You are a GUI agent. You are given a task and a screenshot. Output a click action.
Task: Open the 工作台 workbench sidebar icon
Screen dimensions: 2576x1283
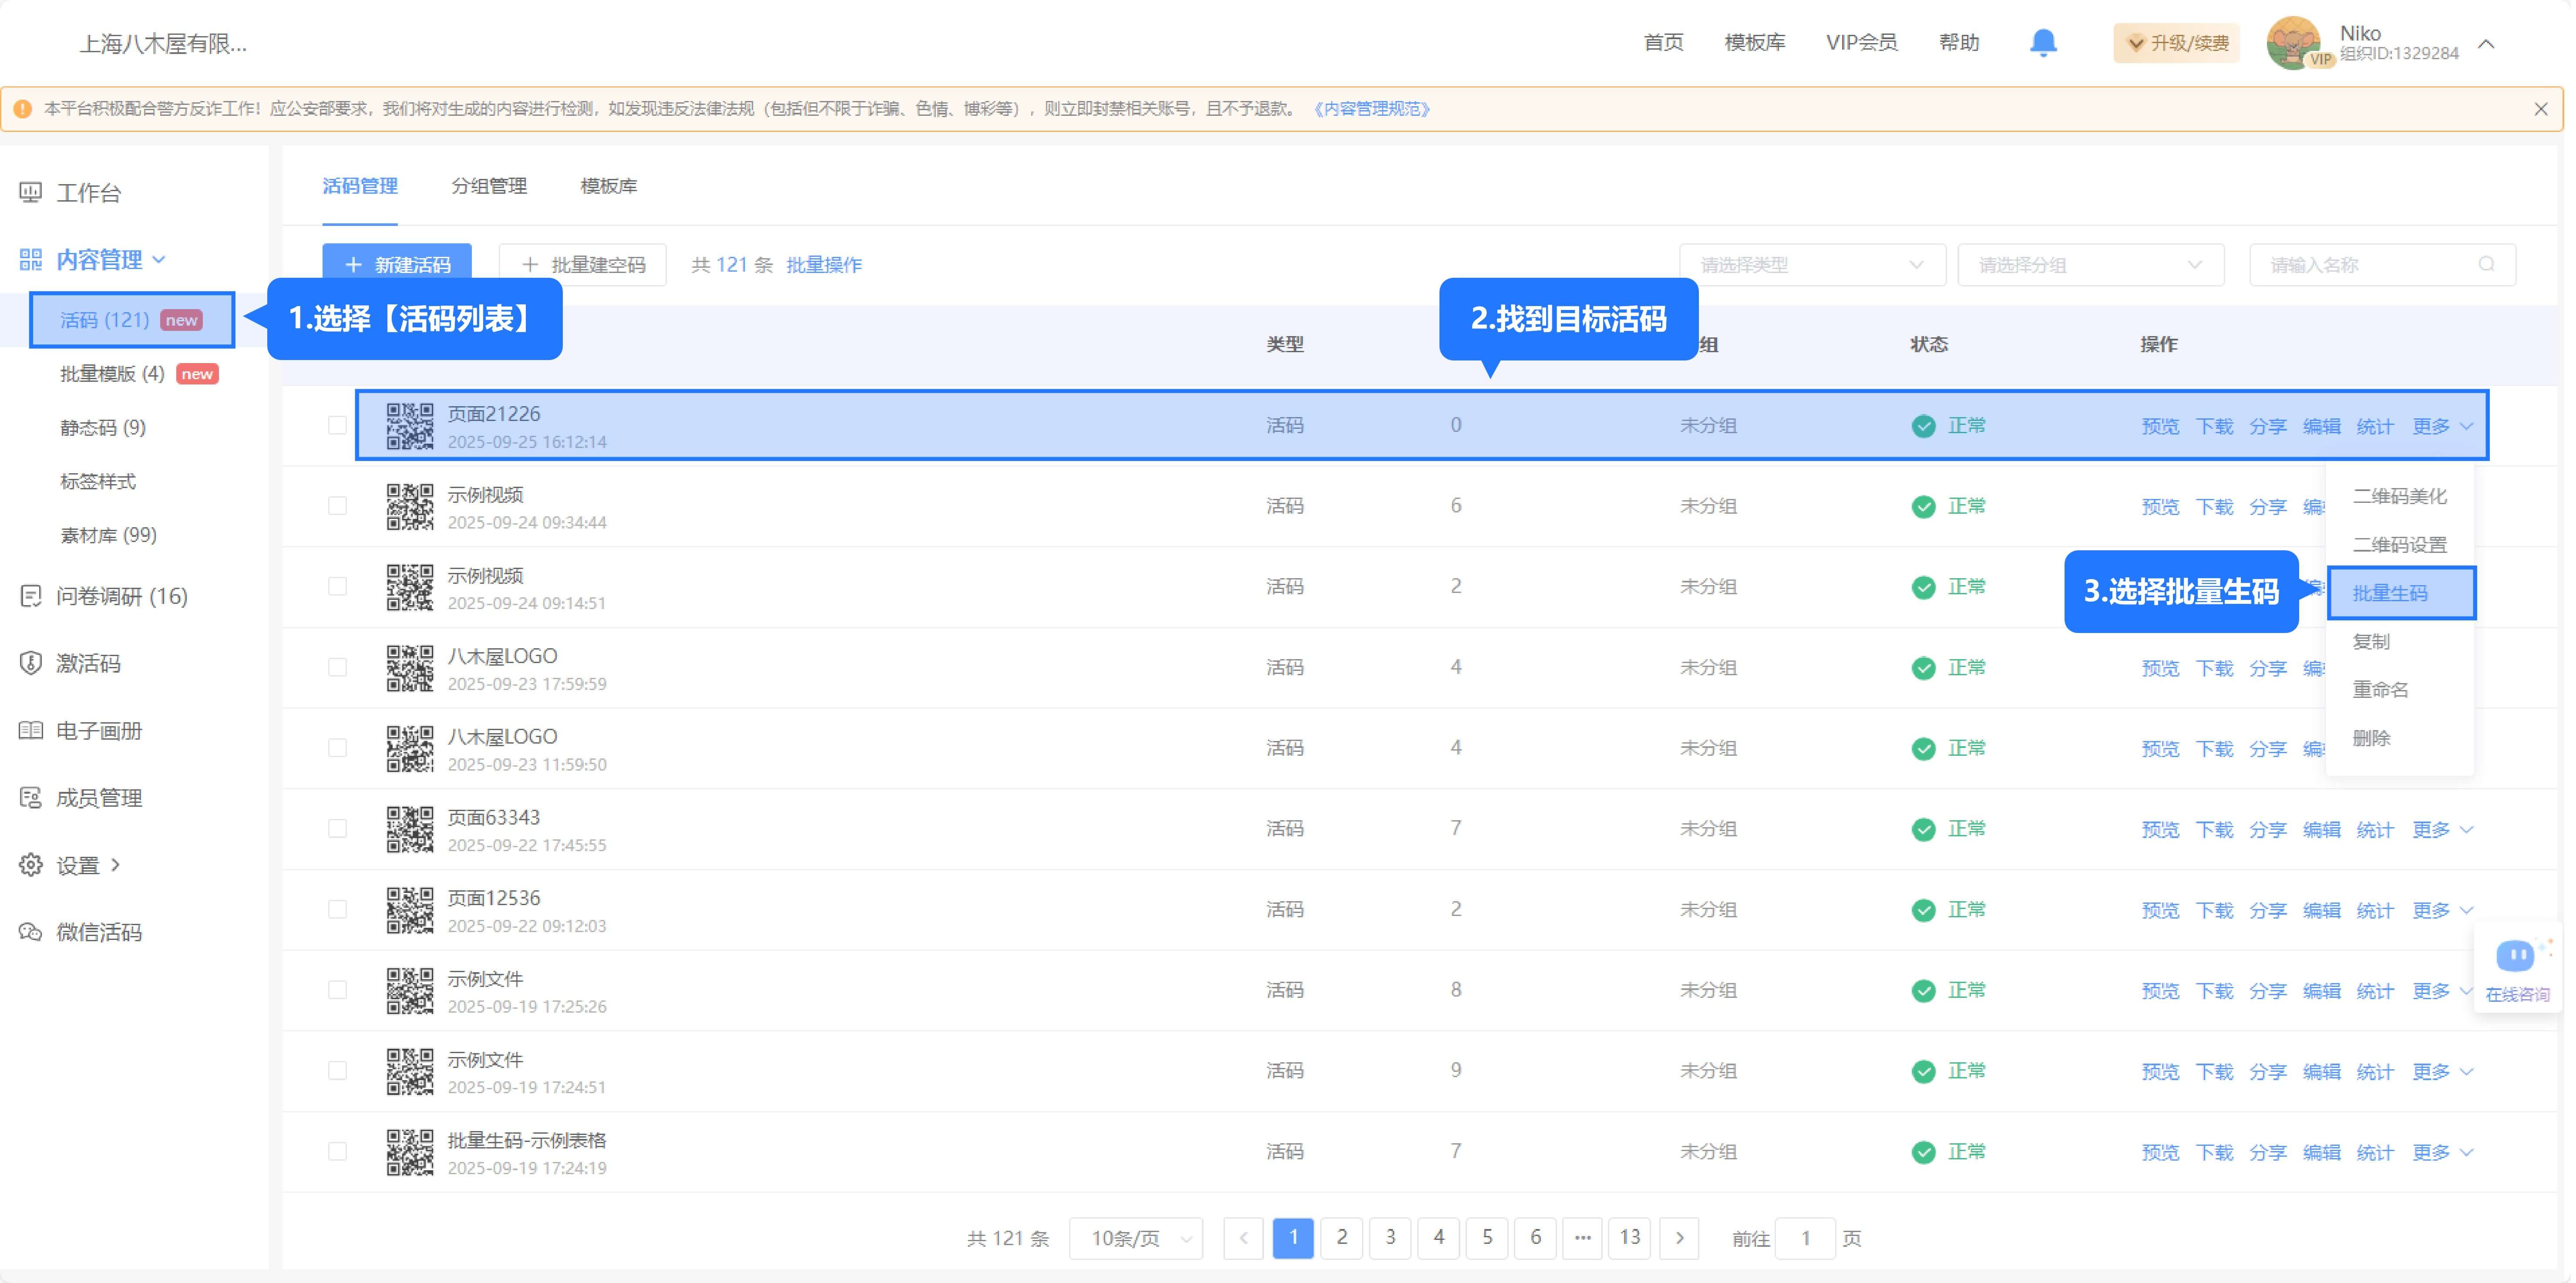click(31, 192)
